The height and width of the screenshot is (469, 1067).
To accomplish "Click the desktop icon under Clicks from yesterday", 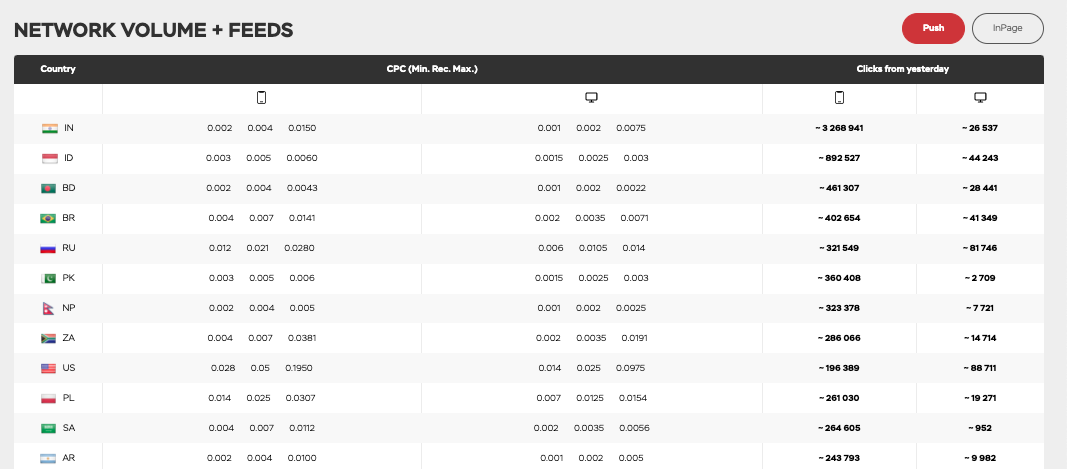I will click(980, 98).
